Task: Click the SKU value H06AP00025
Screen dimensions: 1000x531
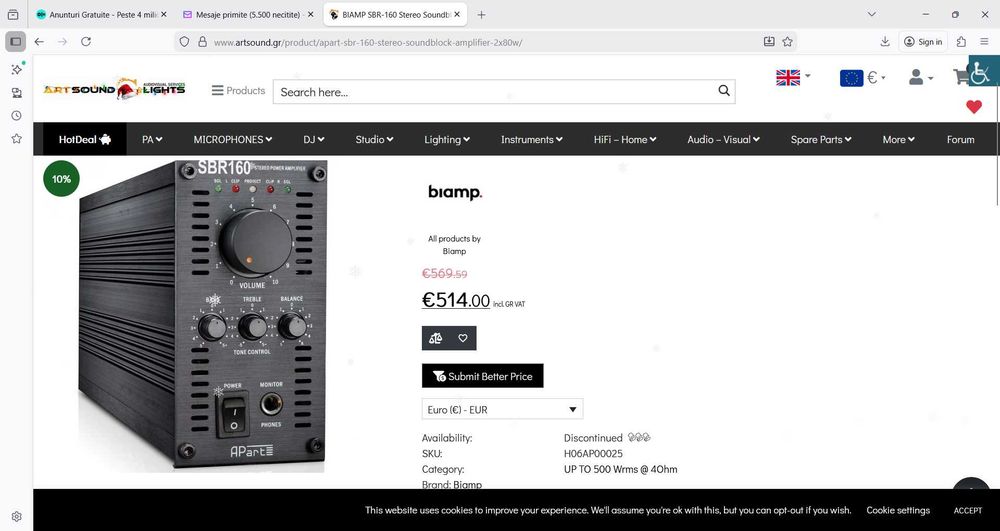Action: [593, 454]
